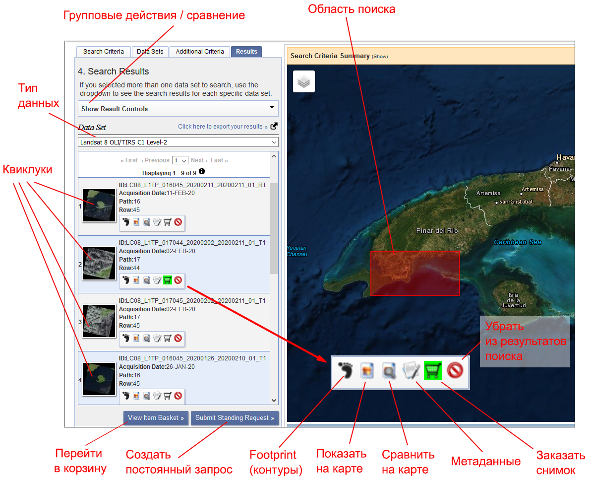Show the Search Criteria Summary details
This screenshot has height=485, width=592.
click(x=380, y=57)
